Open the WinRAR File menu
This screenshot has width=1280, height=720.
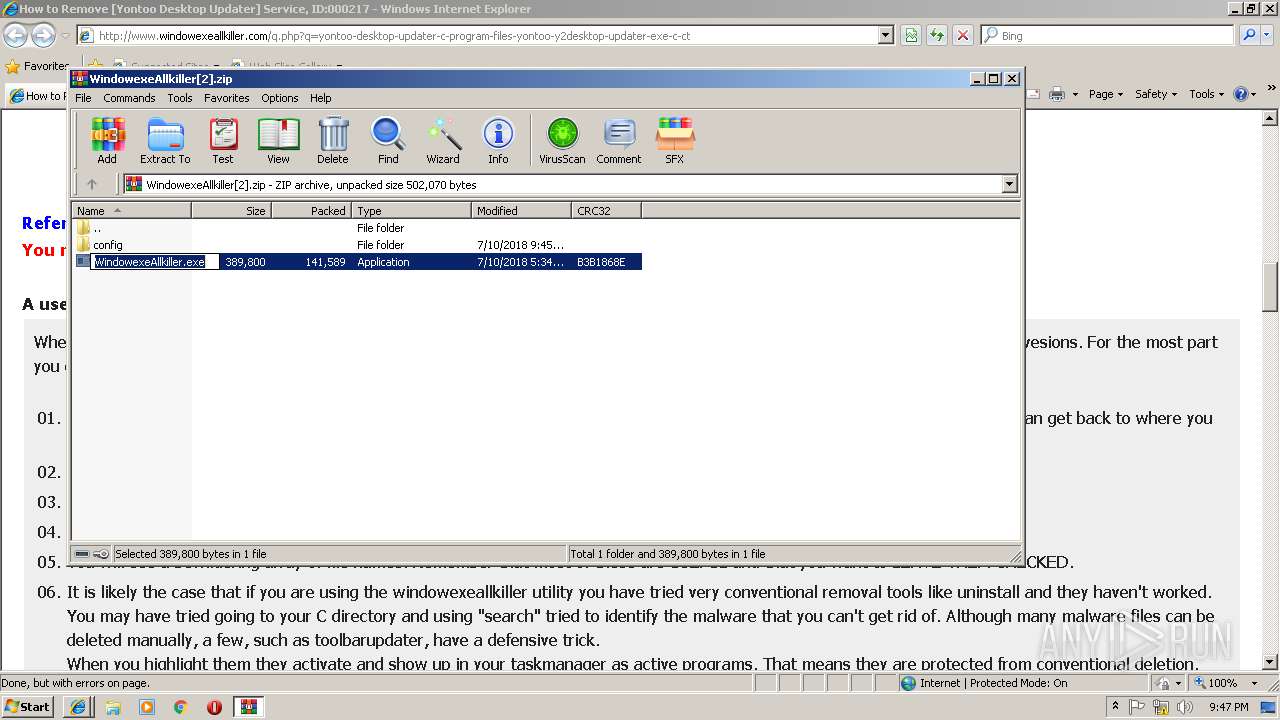(83, 98)
